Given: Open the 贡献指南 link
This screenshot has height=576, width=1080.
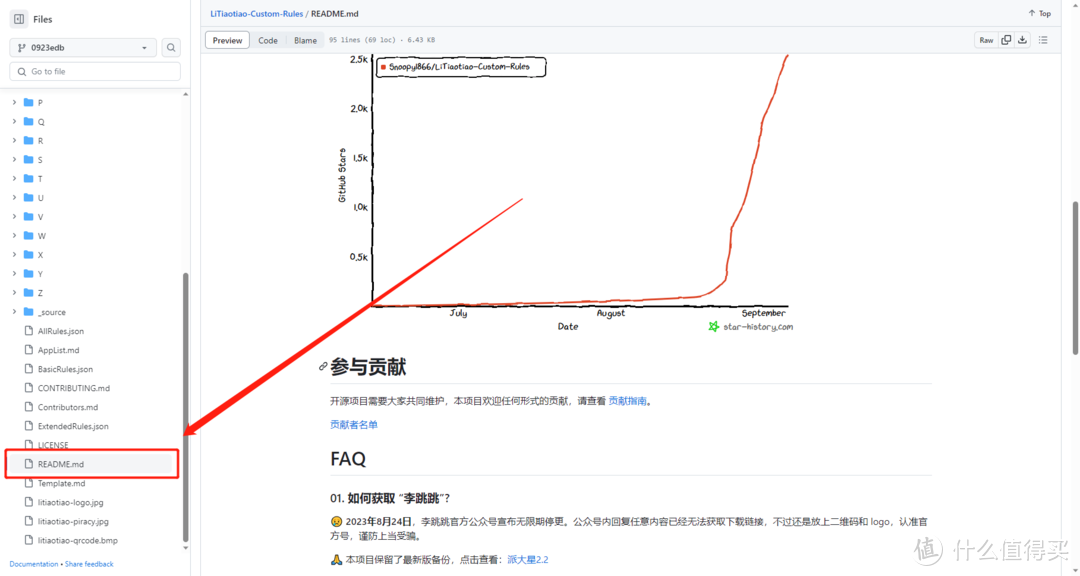Looking at the screenshot, I should point(627,401).
